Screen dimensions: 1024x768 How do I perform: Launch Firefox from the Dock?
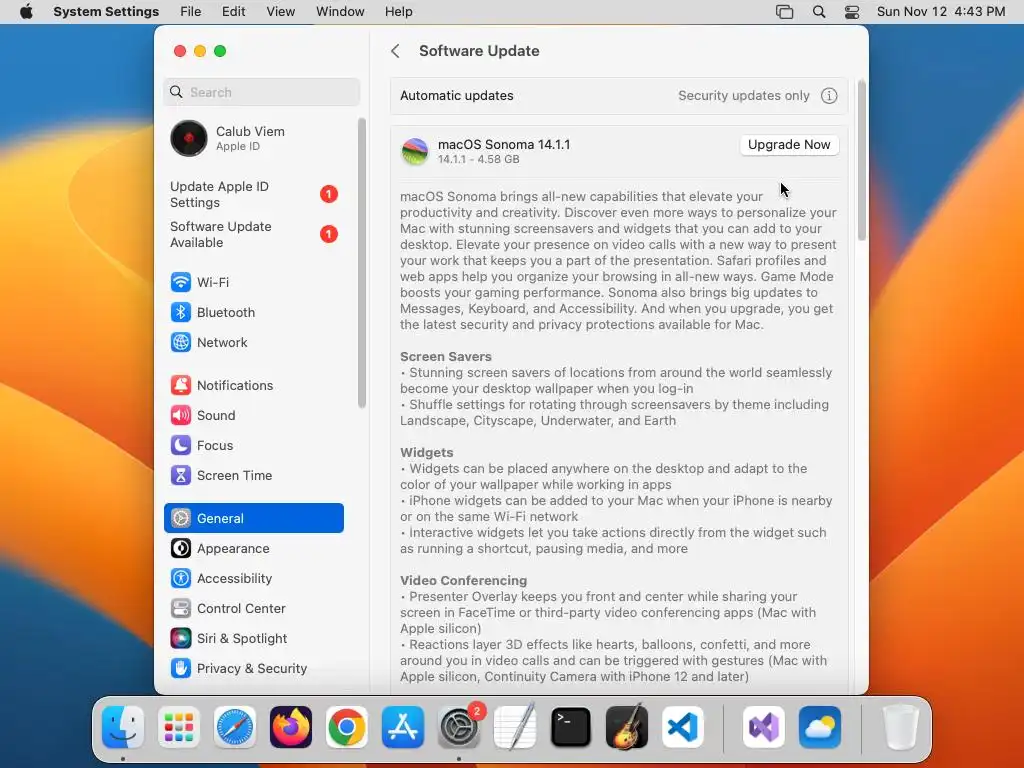[291, 727]
